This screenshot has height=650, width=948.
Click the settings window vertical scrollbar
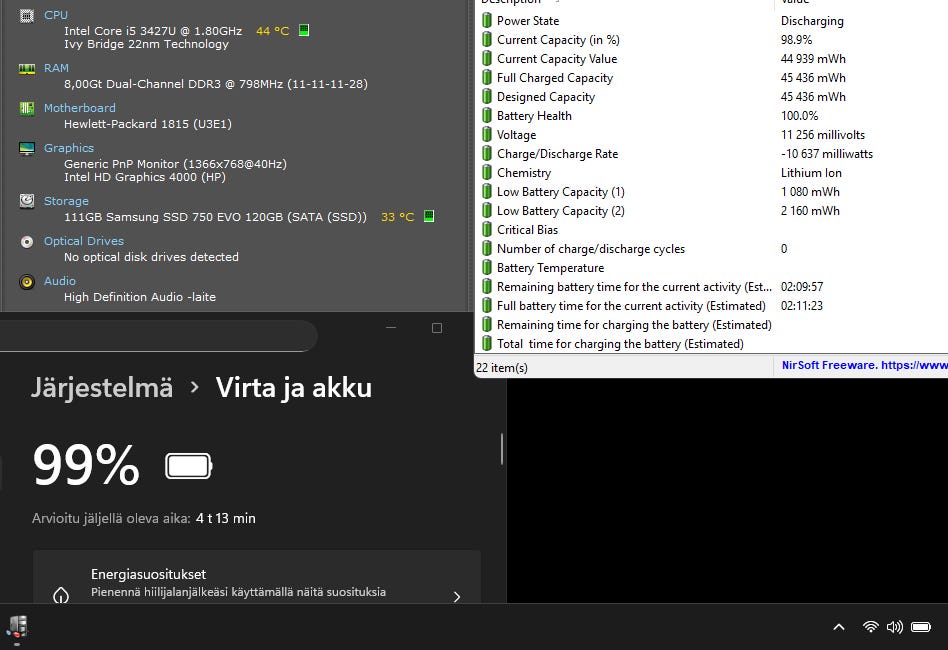(502, 449)
